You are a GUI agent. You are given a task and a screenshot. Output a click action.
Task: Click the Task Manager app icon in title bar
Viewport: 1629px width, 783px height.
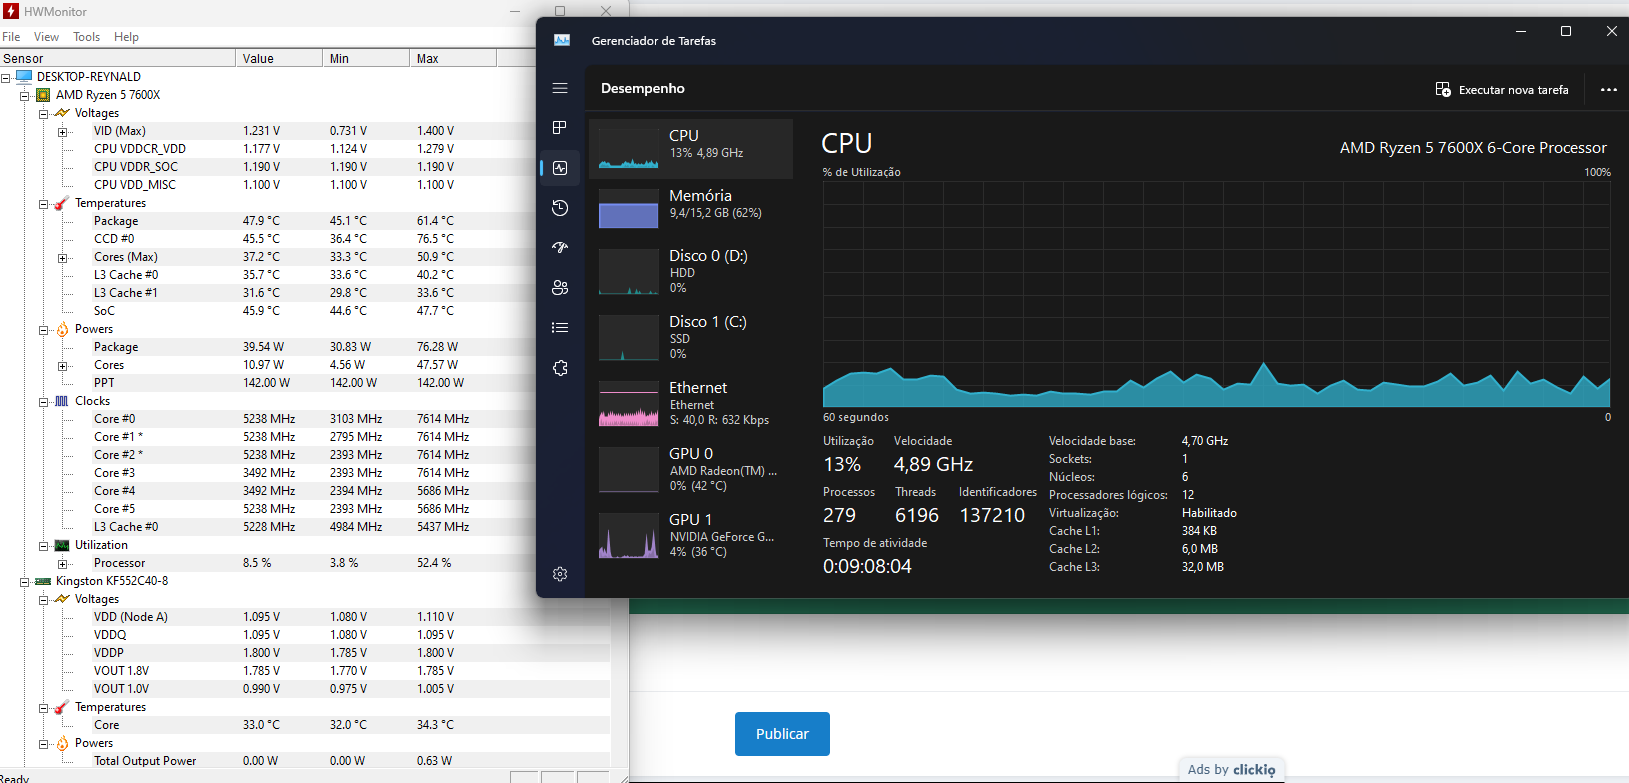point(562,40)
